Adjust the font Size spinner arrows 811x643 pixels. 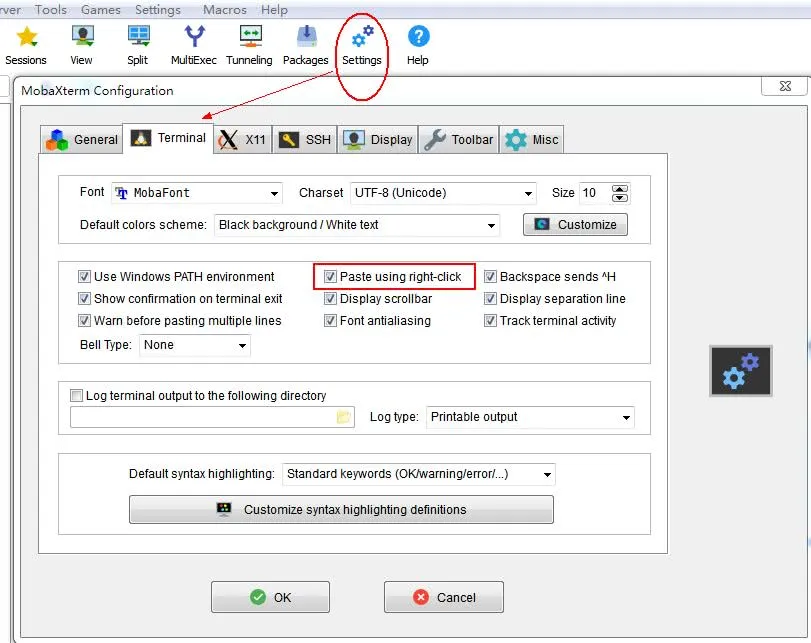click(620, 193)
